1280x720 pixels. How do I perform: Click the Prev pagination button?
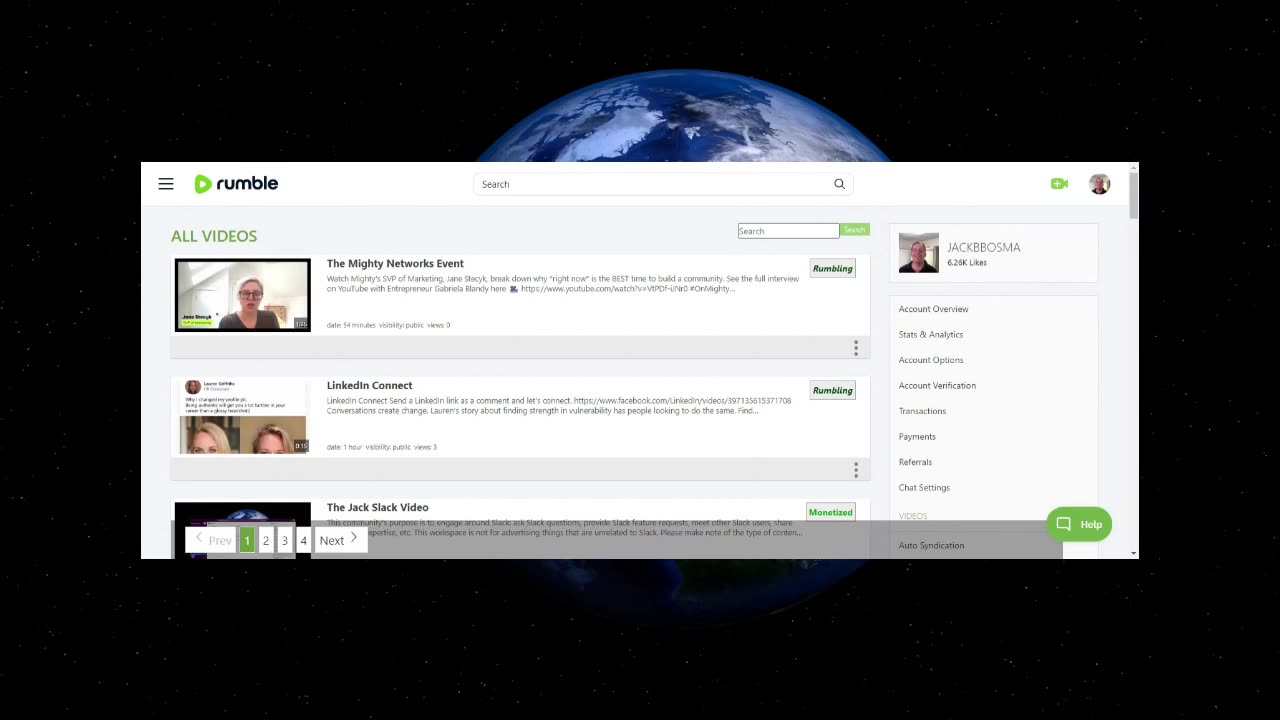[x=211, y=540]
